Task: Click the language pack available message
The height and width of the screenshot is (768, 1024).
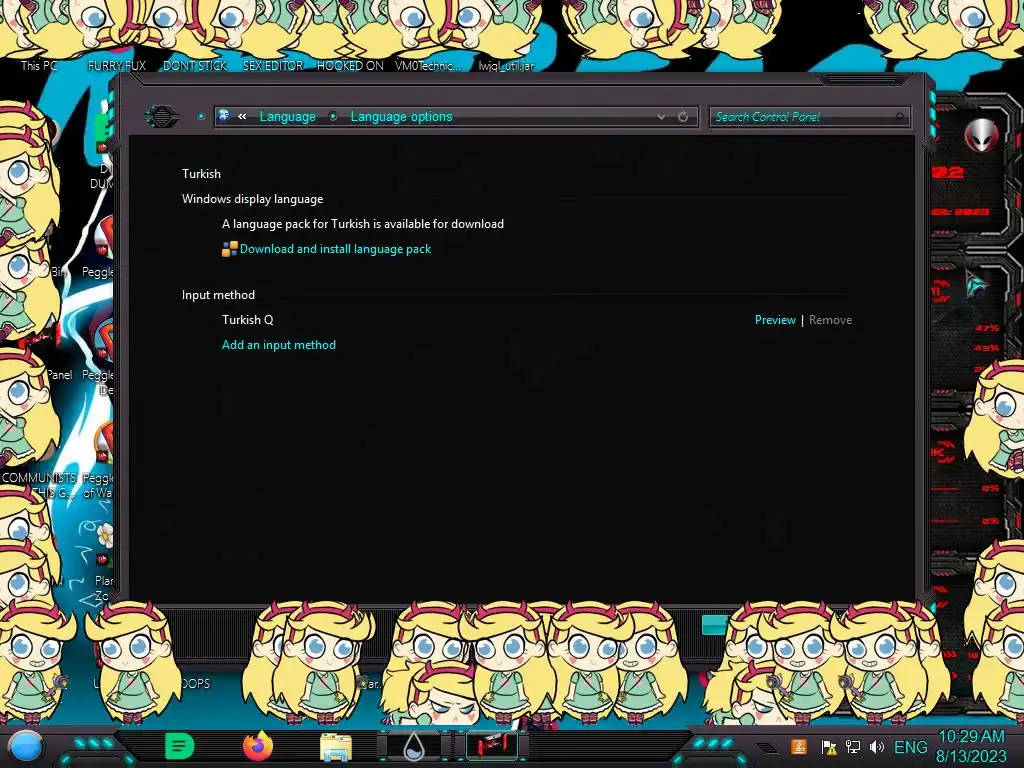Action: 362,224
